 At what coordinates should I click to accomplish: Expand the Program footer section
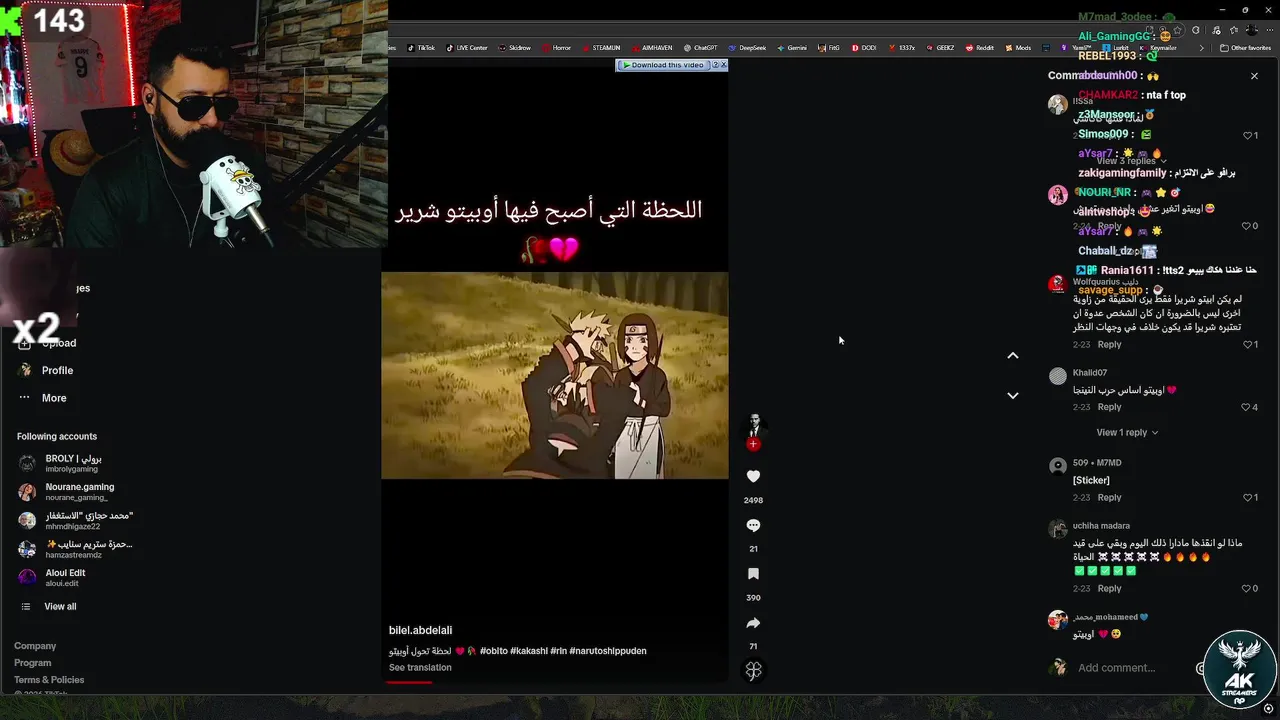click(x=32, y=663)
